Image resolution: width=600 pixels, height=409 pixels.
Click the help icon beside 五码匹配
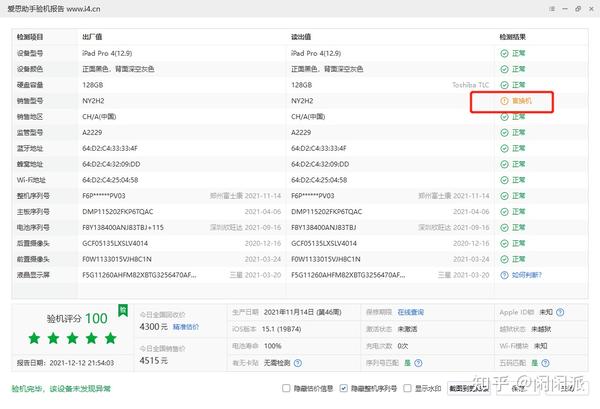[x=545, y=363]
